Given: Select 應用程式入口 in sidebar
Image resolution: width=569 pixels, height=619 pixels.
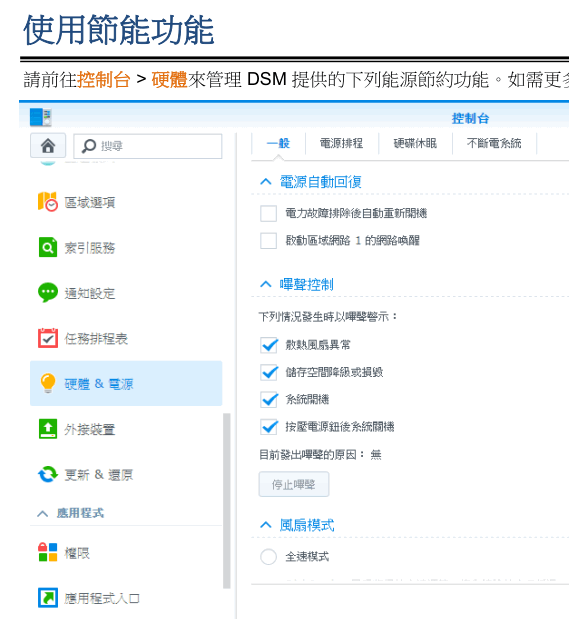Looking at the screenshot, I should pos(126,598).
